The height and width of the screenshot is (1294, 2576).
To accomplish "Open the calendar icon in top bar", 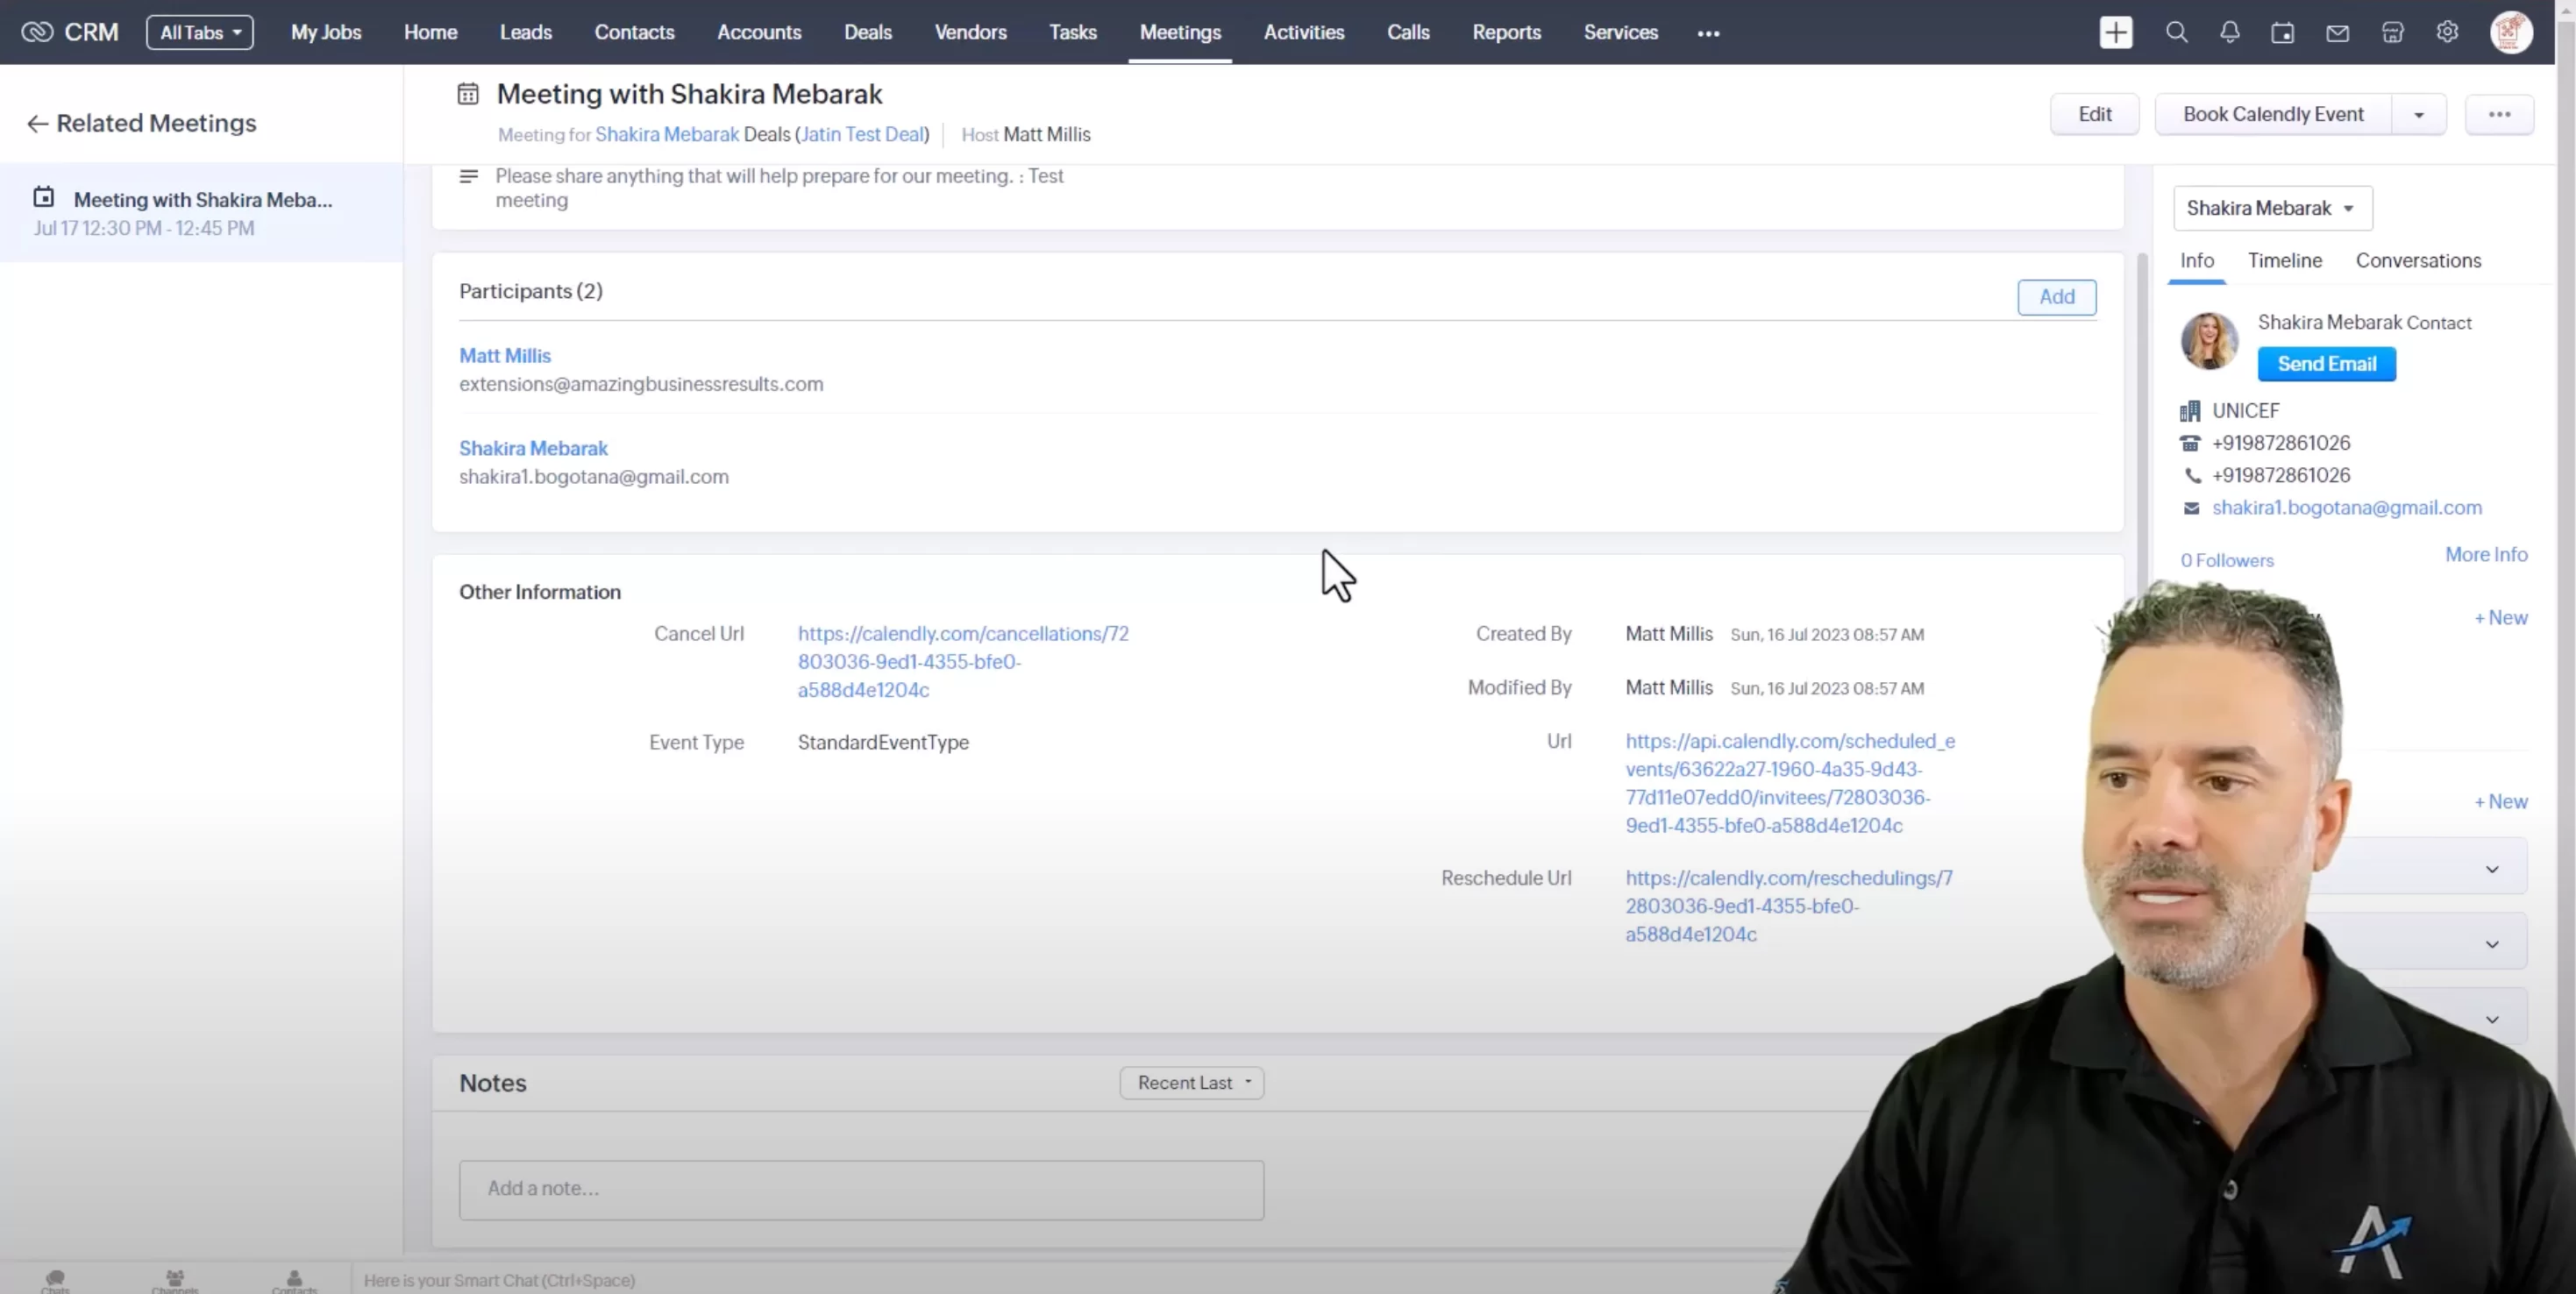I will (2282, 33).
